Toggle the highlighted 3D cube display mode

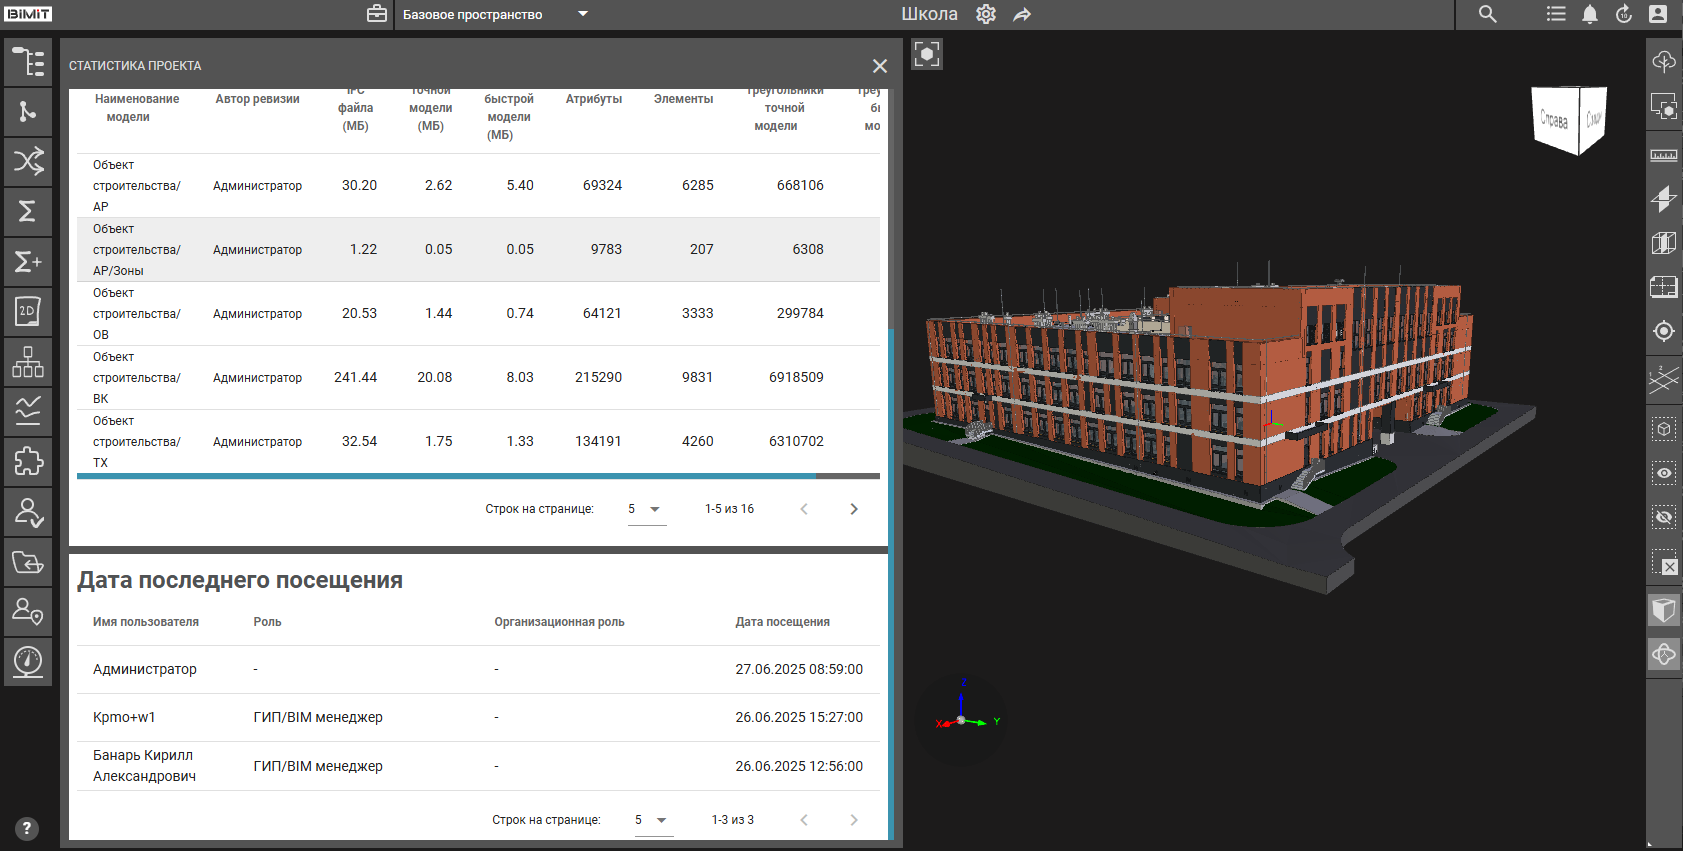(x=1663, y=610)
